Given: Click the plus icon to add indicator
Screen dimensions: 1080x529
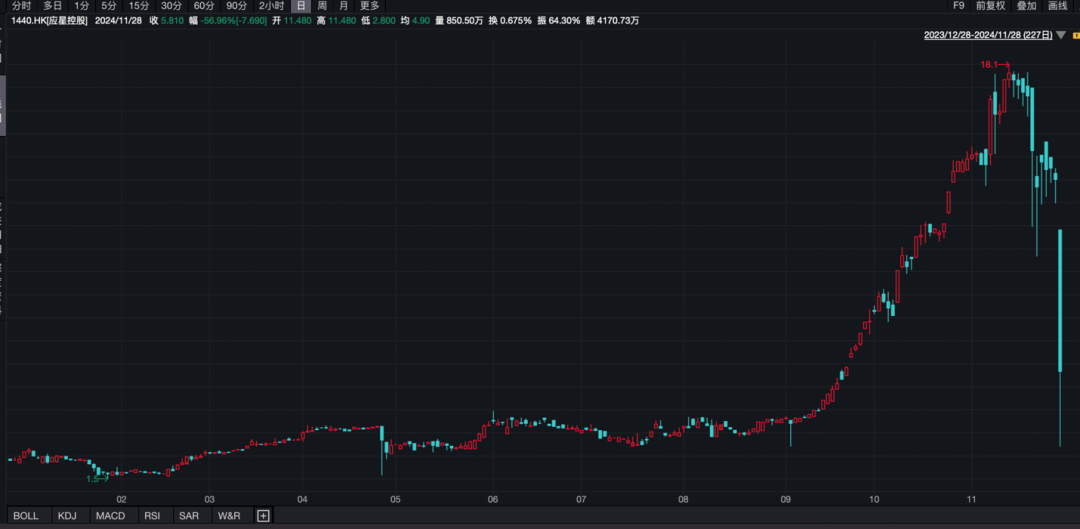Looking at the screenshot, I should click(x=263, y=516).
